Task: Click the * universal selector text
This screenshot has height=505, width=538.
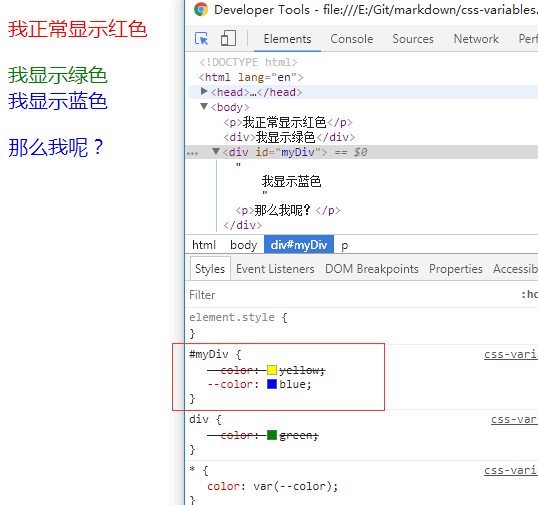Action: click(192, 469)
